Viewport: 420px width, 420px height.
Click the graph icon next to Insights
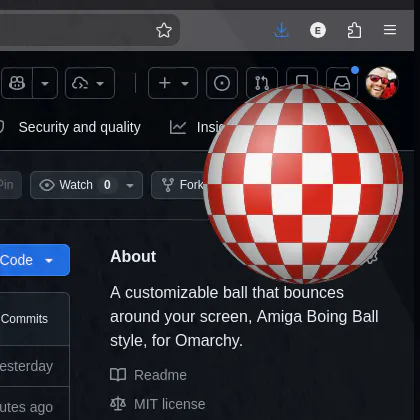click(x=178, y=127)
